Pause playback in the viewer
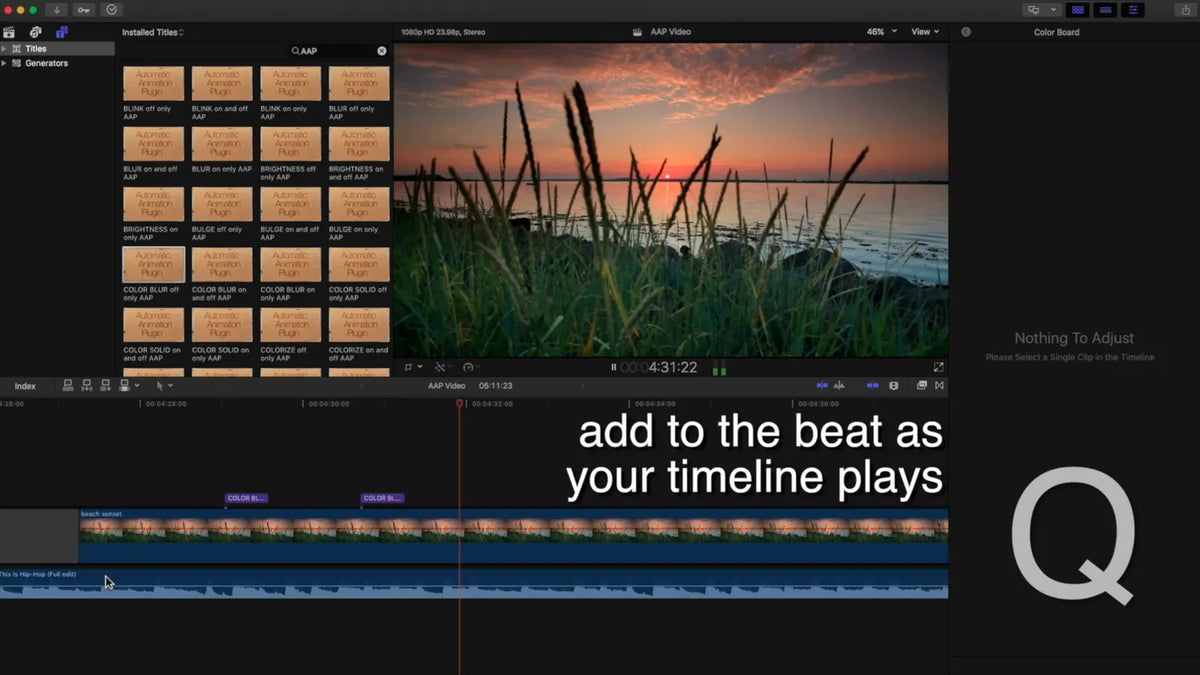Viewport: 1200px width, 675px height. point(613,367)
